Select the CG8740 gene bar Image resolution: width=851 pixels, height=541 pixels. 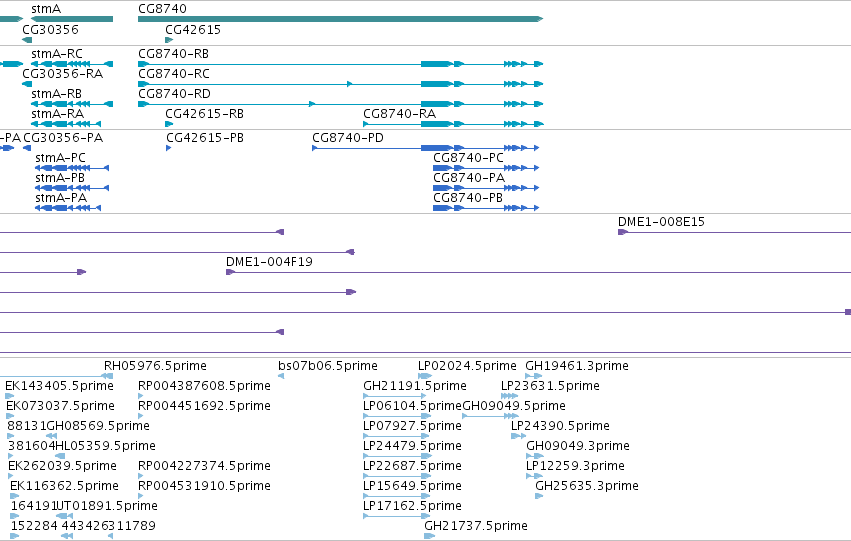point(340,19)
